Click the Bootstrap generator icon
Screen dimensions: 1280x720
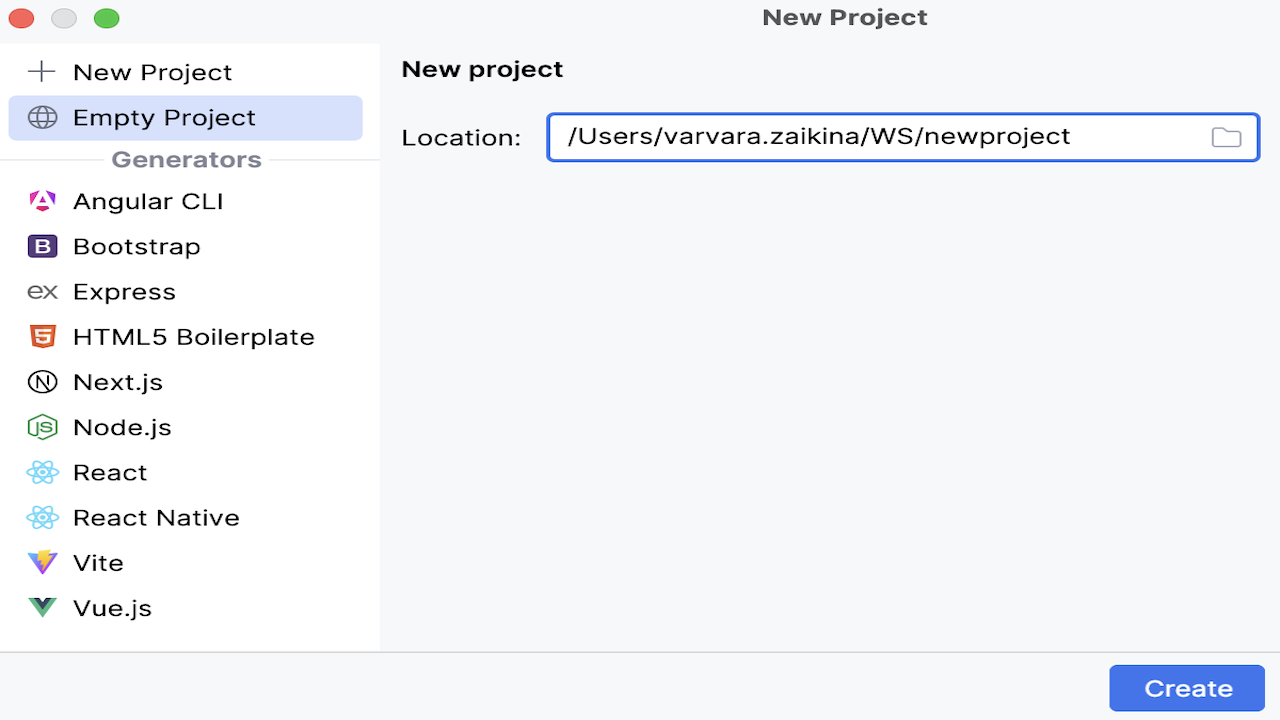42,246
